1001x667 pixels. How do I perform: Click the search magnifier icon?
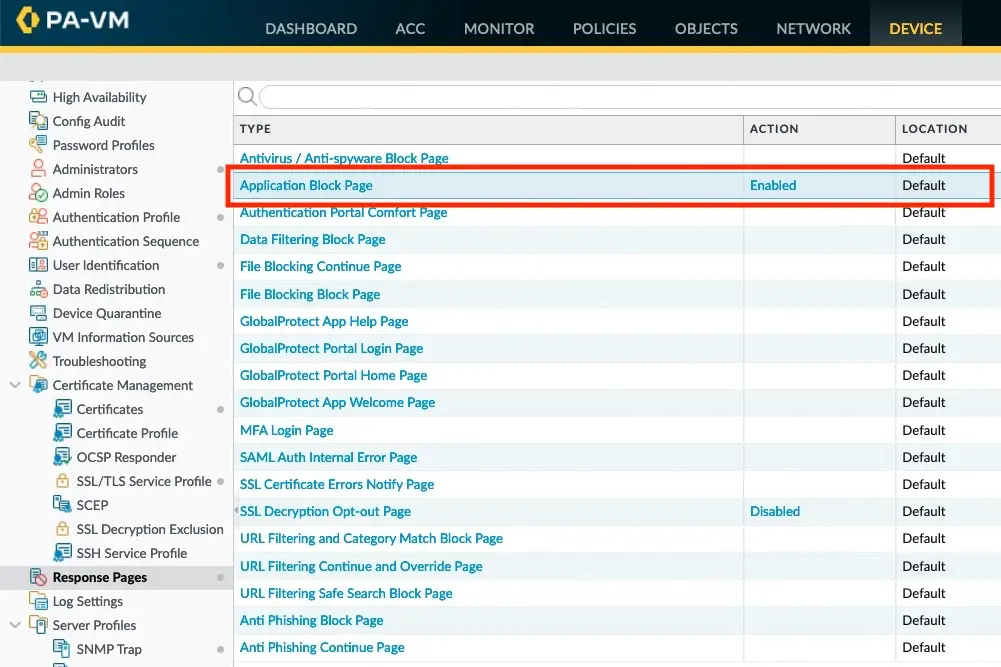[246, 97]
